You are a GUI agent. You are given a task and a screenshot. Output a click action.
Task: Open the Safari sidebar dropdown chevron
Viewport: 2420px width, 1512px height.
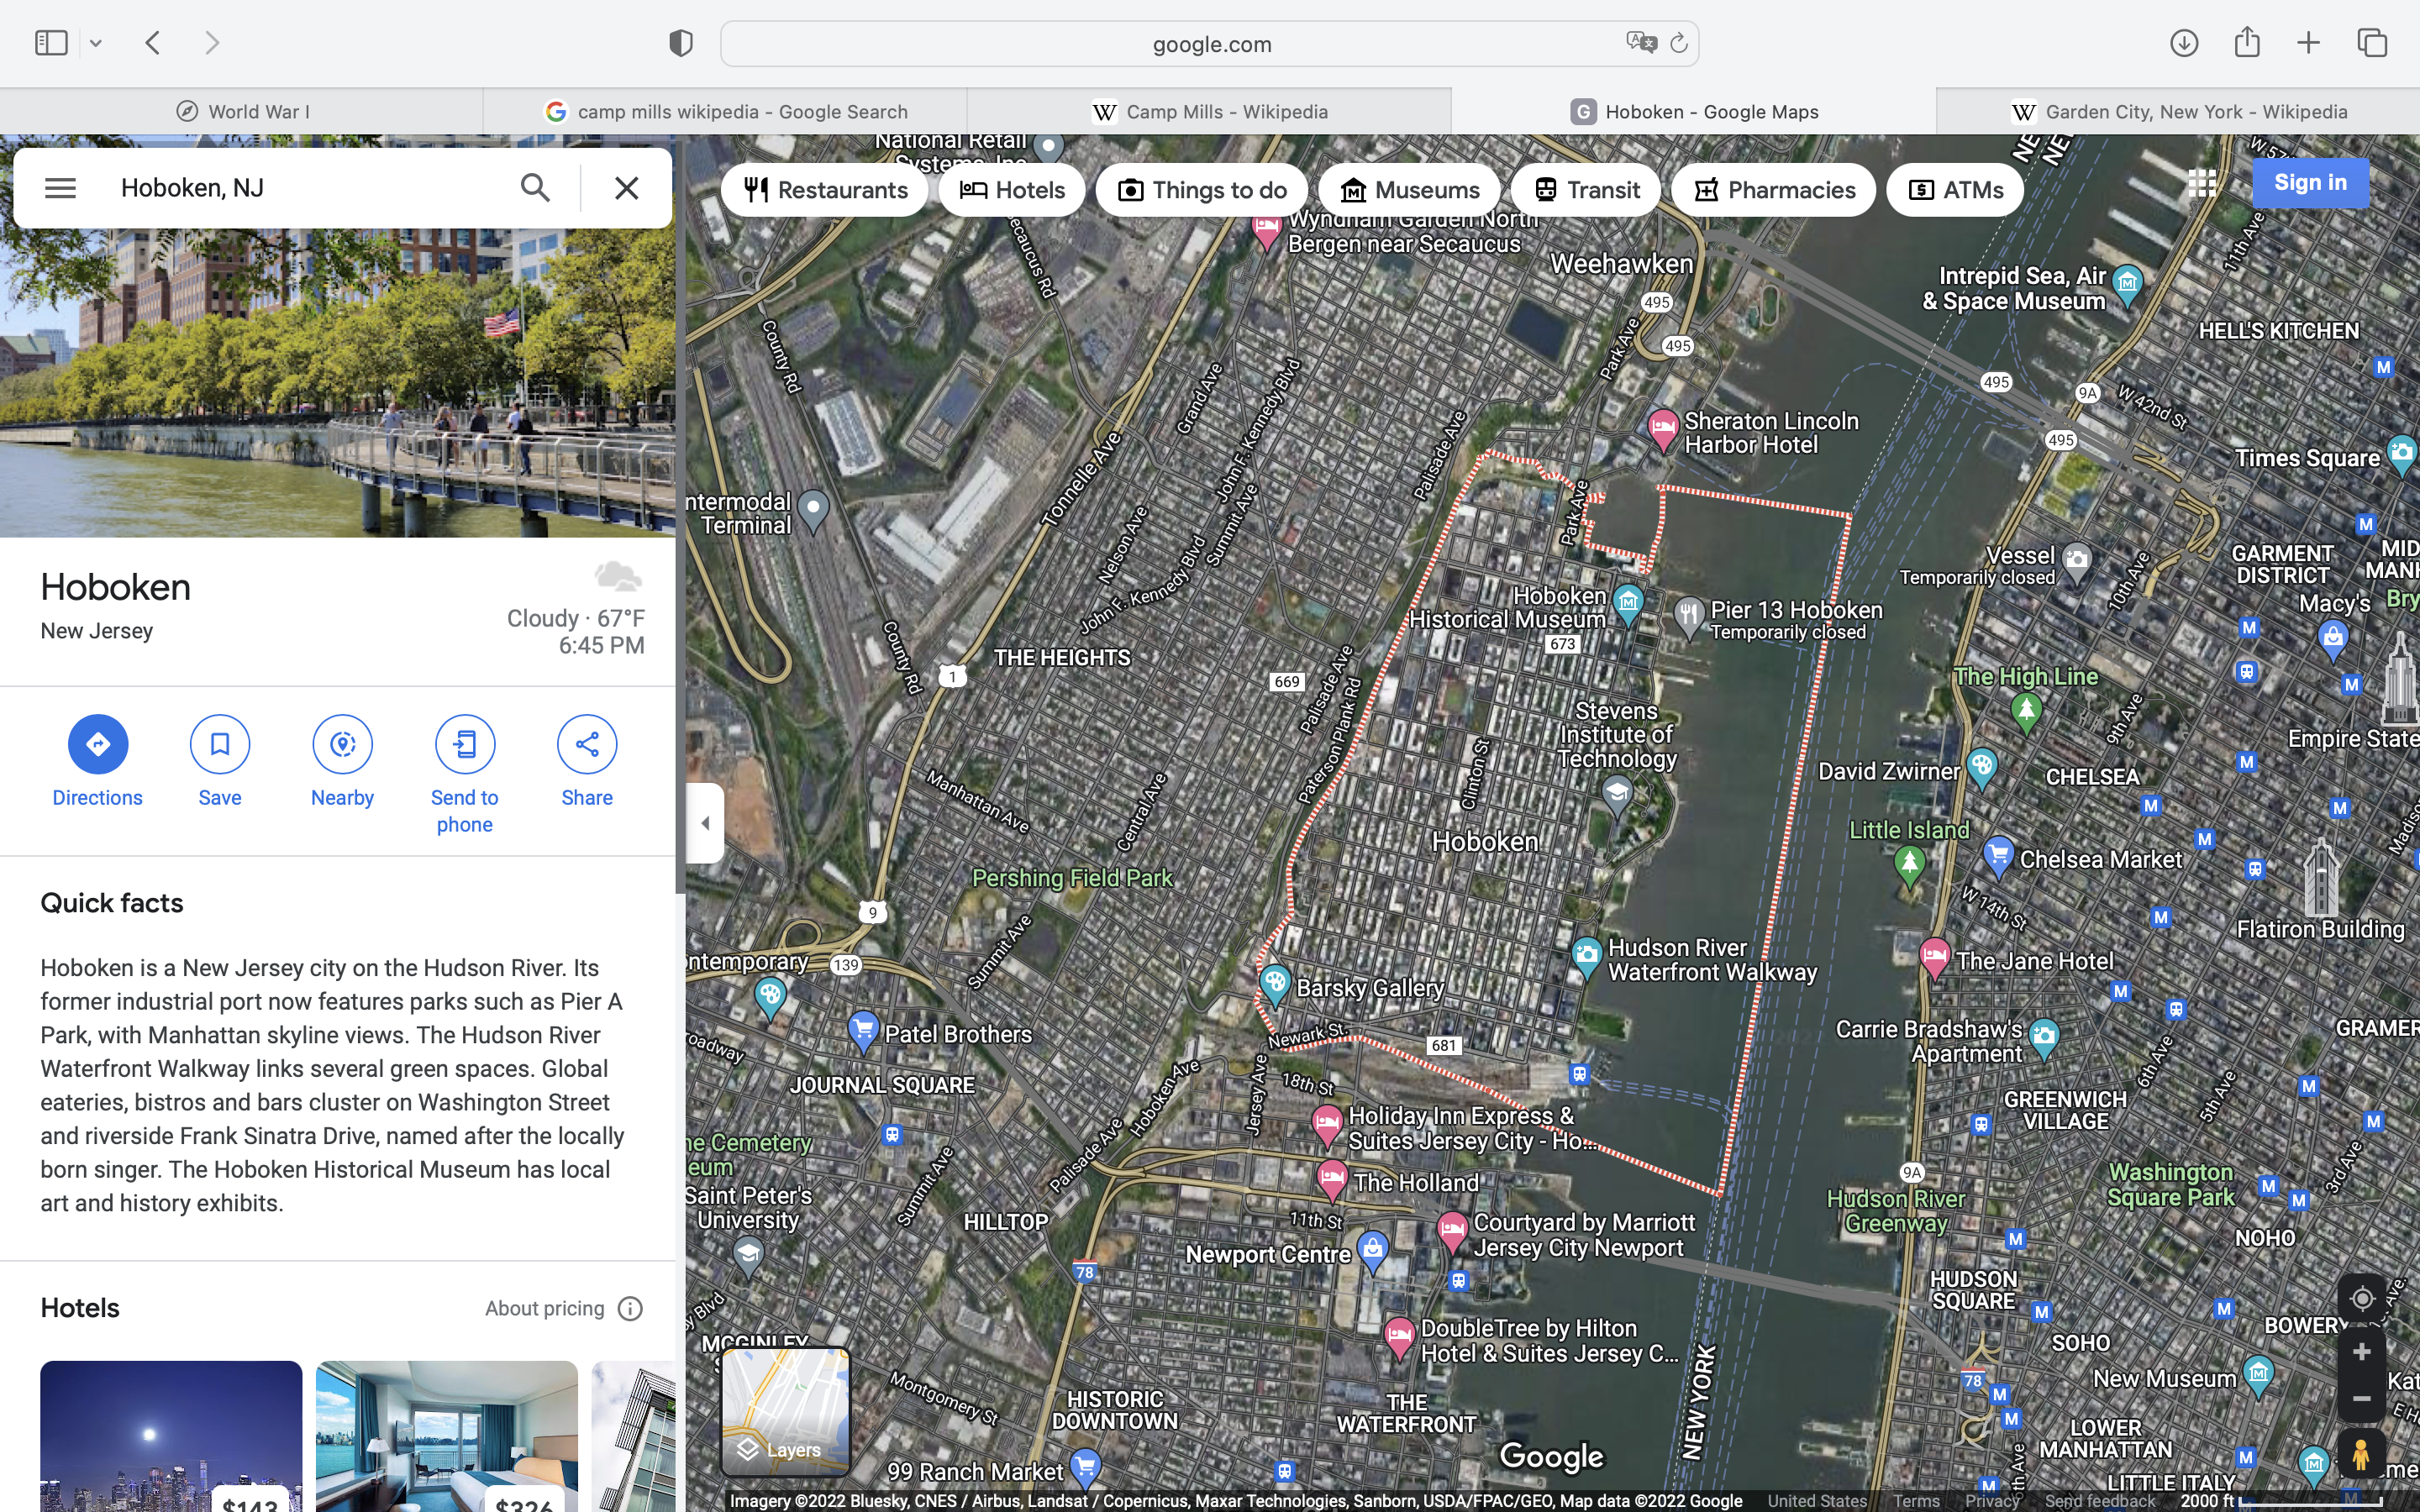click(x=96, y=43)
